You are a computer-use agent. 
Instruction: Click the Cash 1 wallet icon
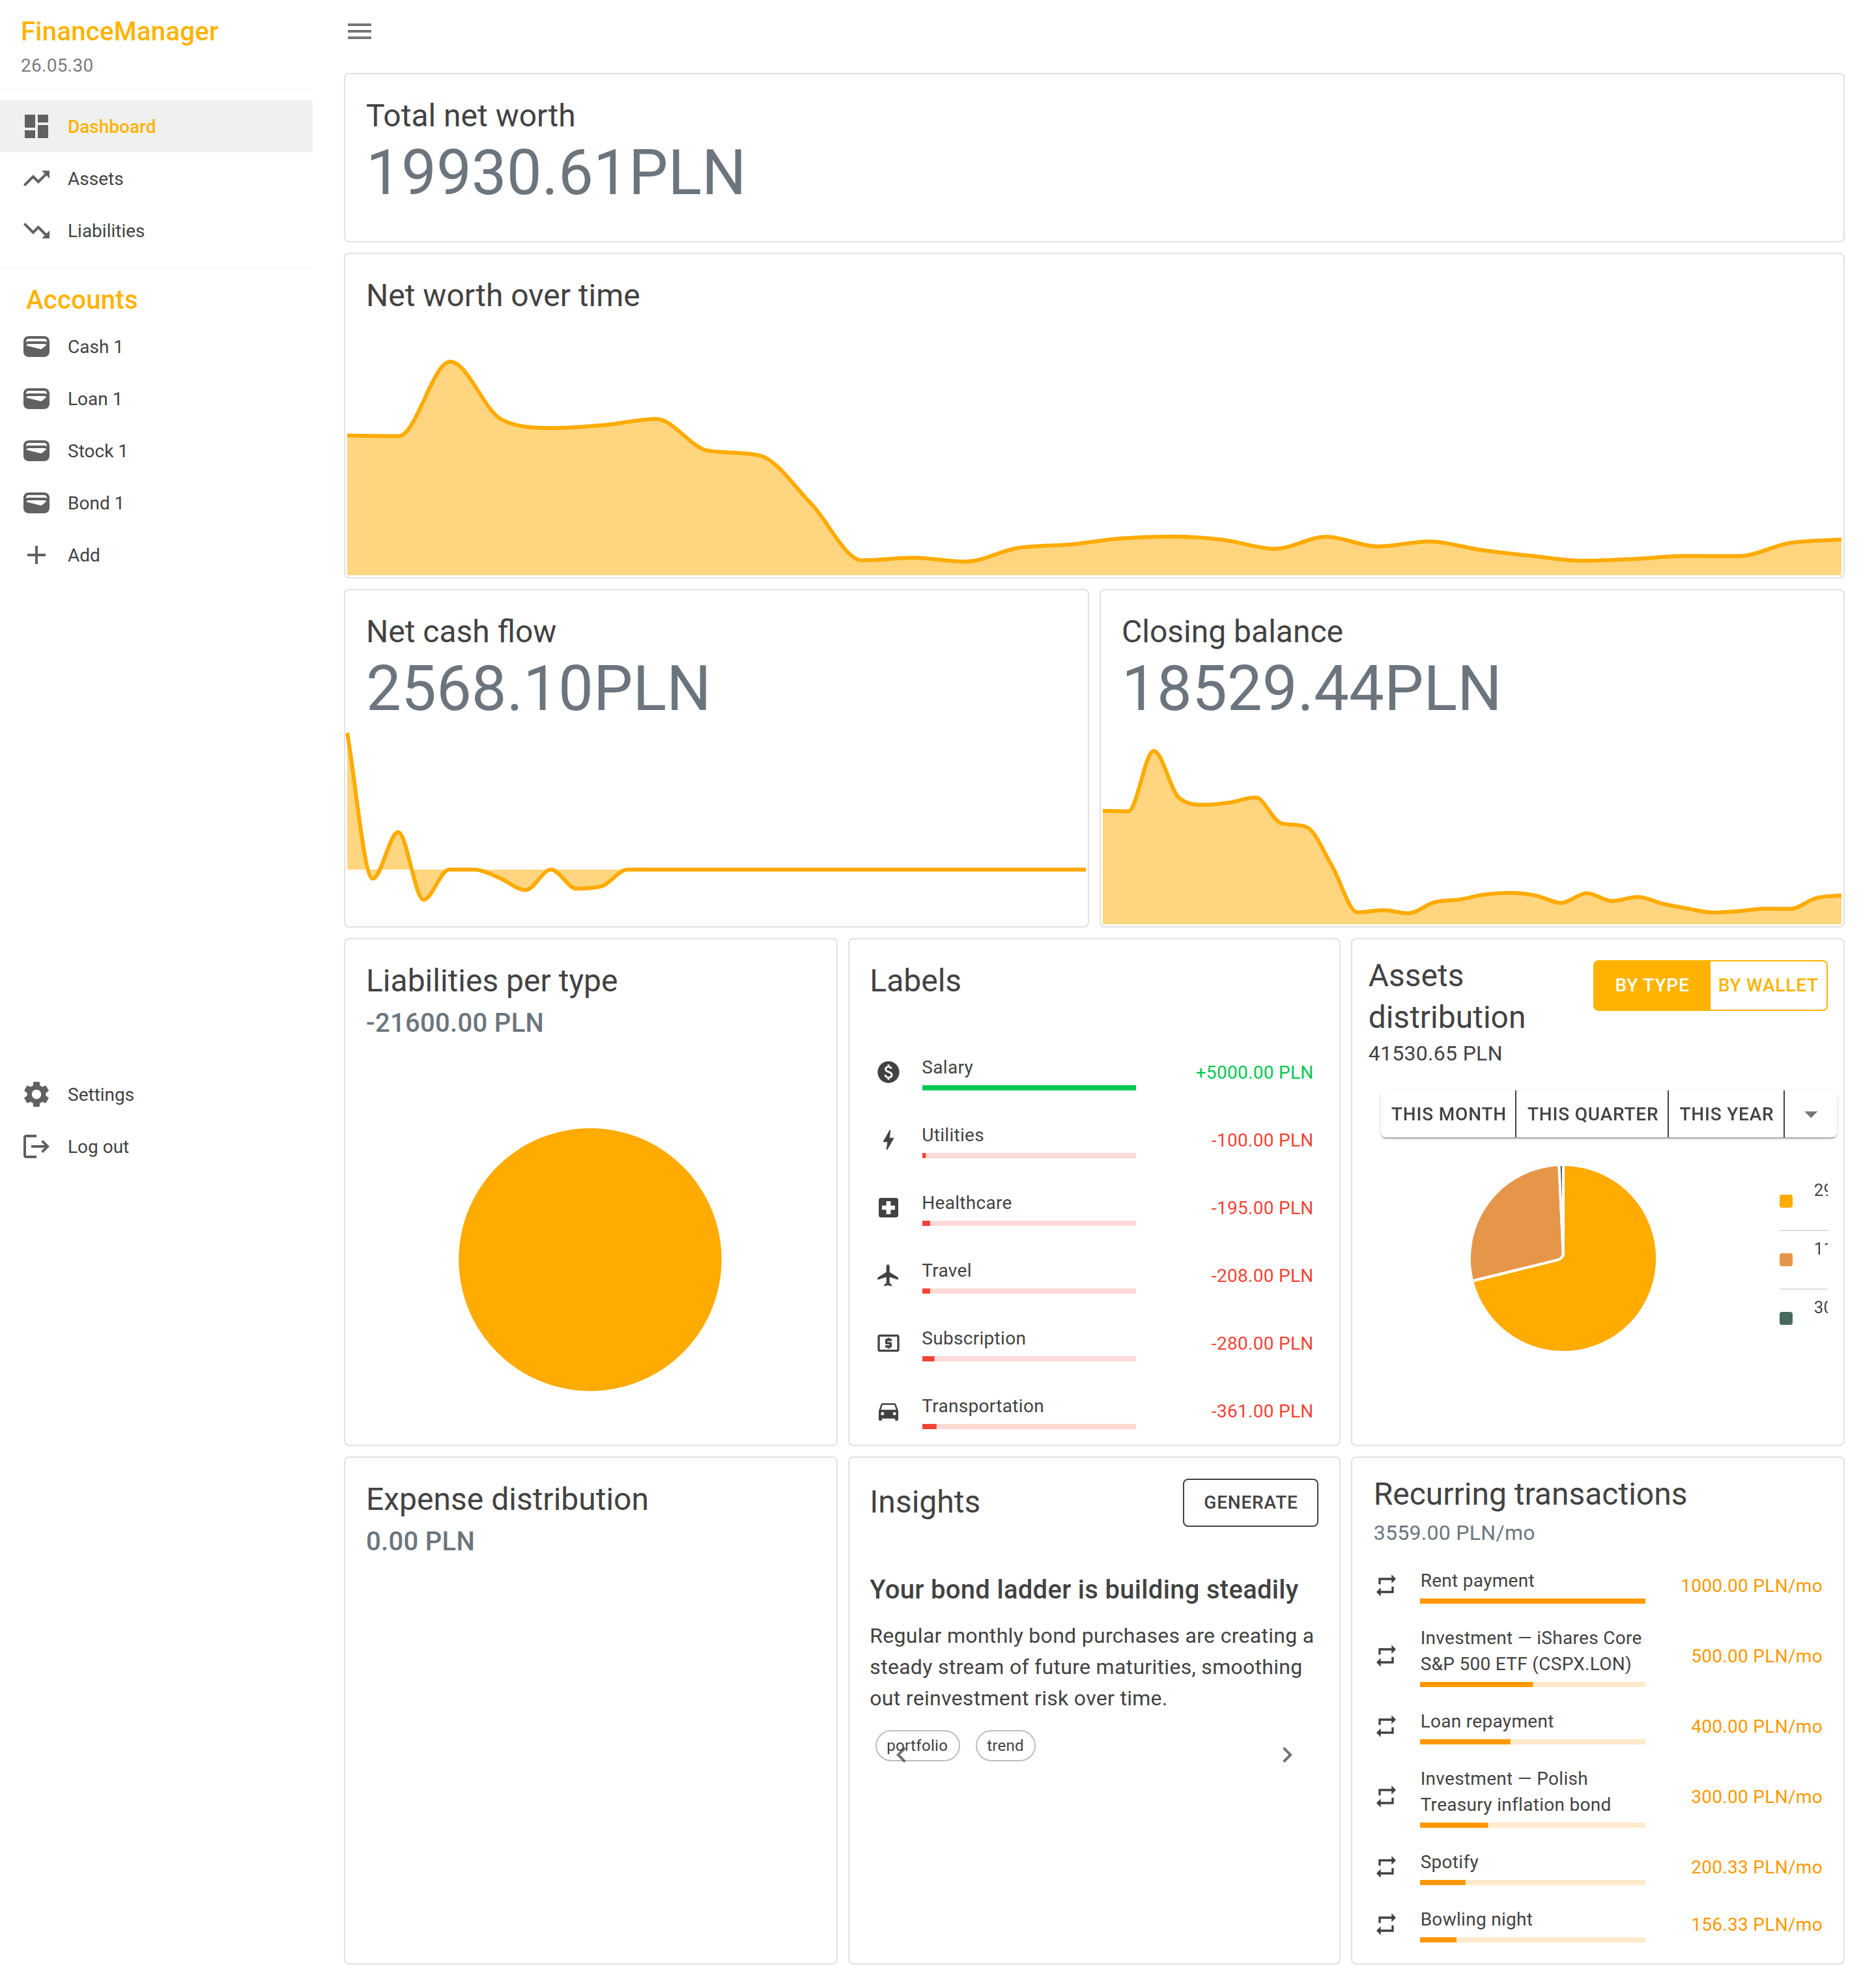(36, 346)
